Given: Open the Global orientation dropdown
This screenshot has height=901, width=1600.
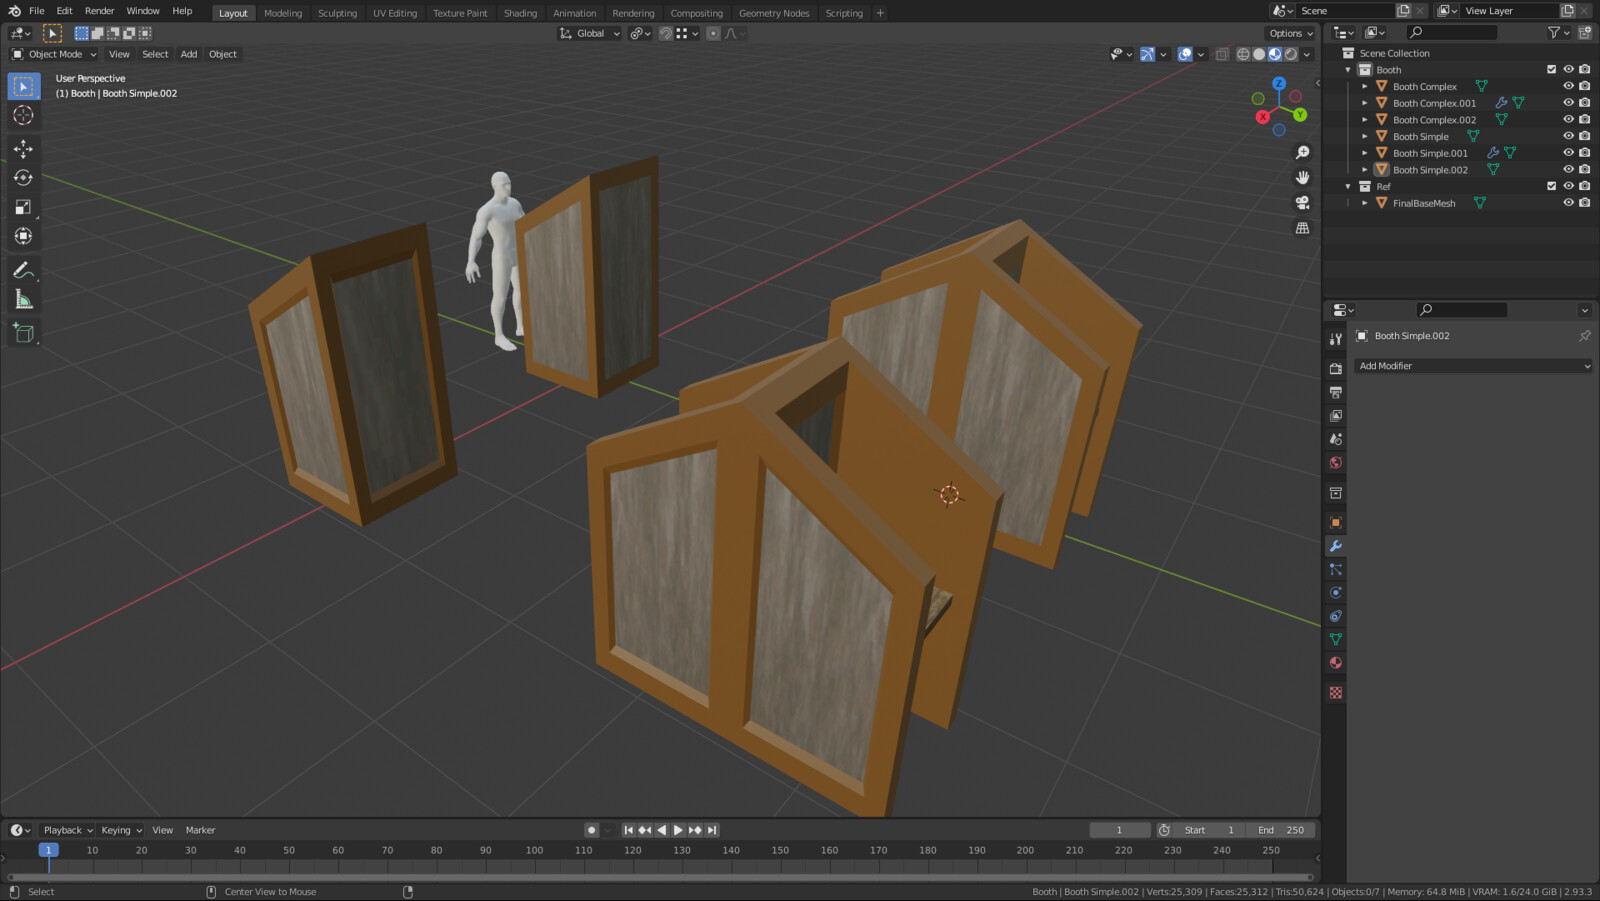Looking at the screenshot, I should click(x=590, y=33).
